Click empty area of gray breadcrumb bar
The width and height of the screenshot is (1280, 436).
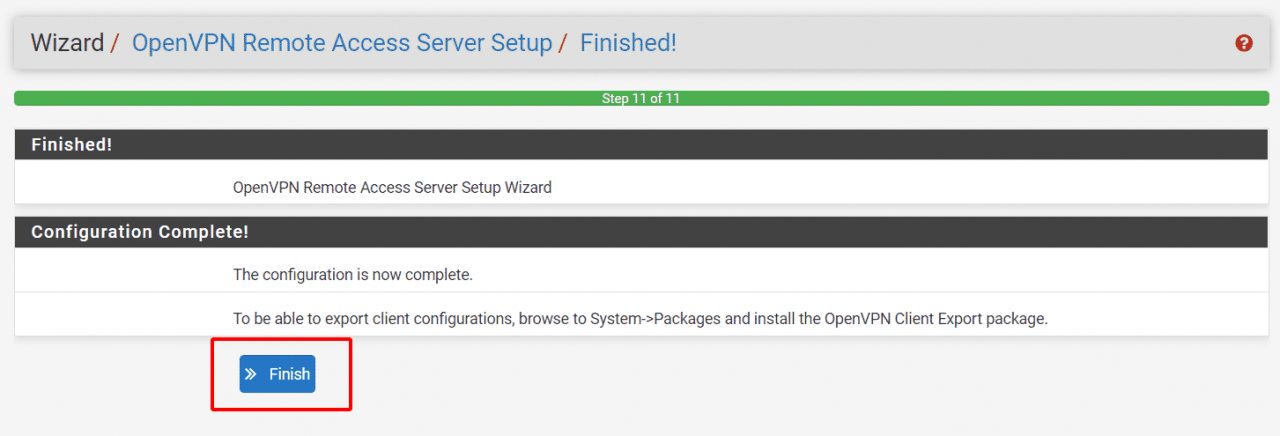pyautogui.click(x=950, y=43)
